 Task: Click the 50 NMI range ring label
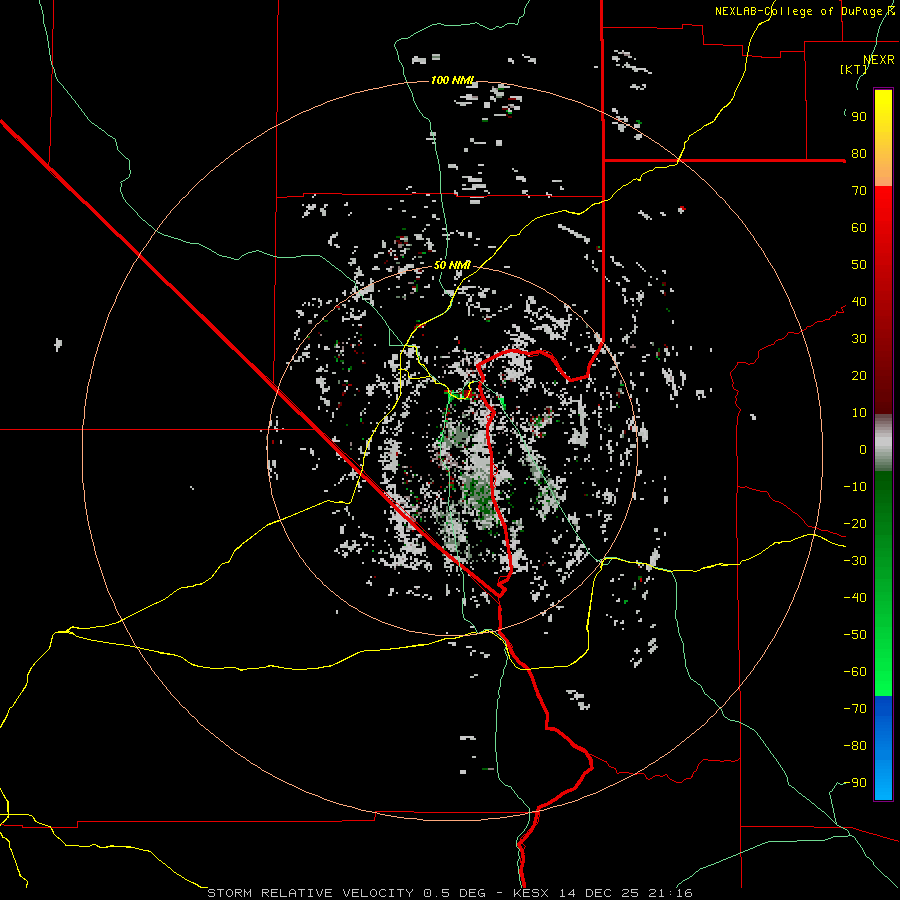point(452,265)
